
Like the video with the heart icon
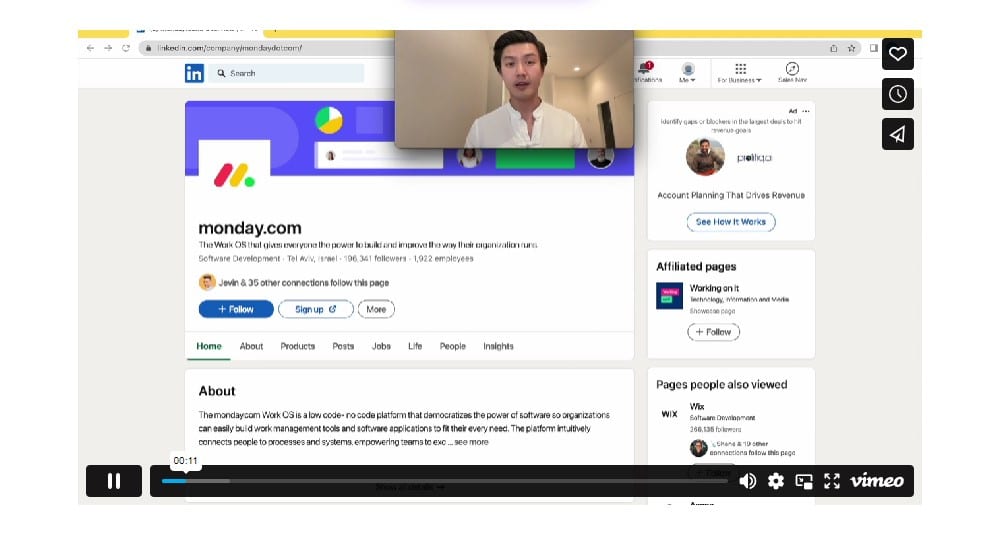(x=897, y=54)
